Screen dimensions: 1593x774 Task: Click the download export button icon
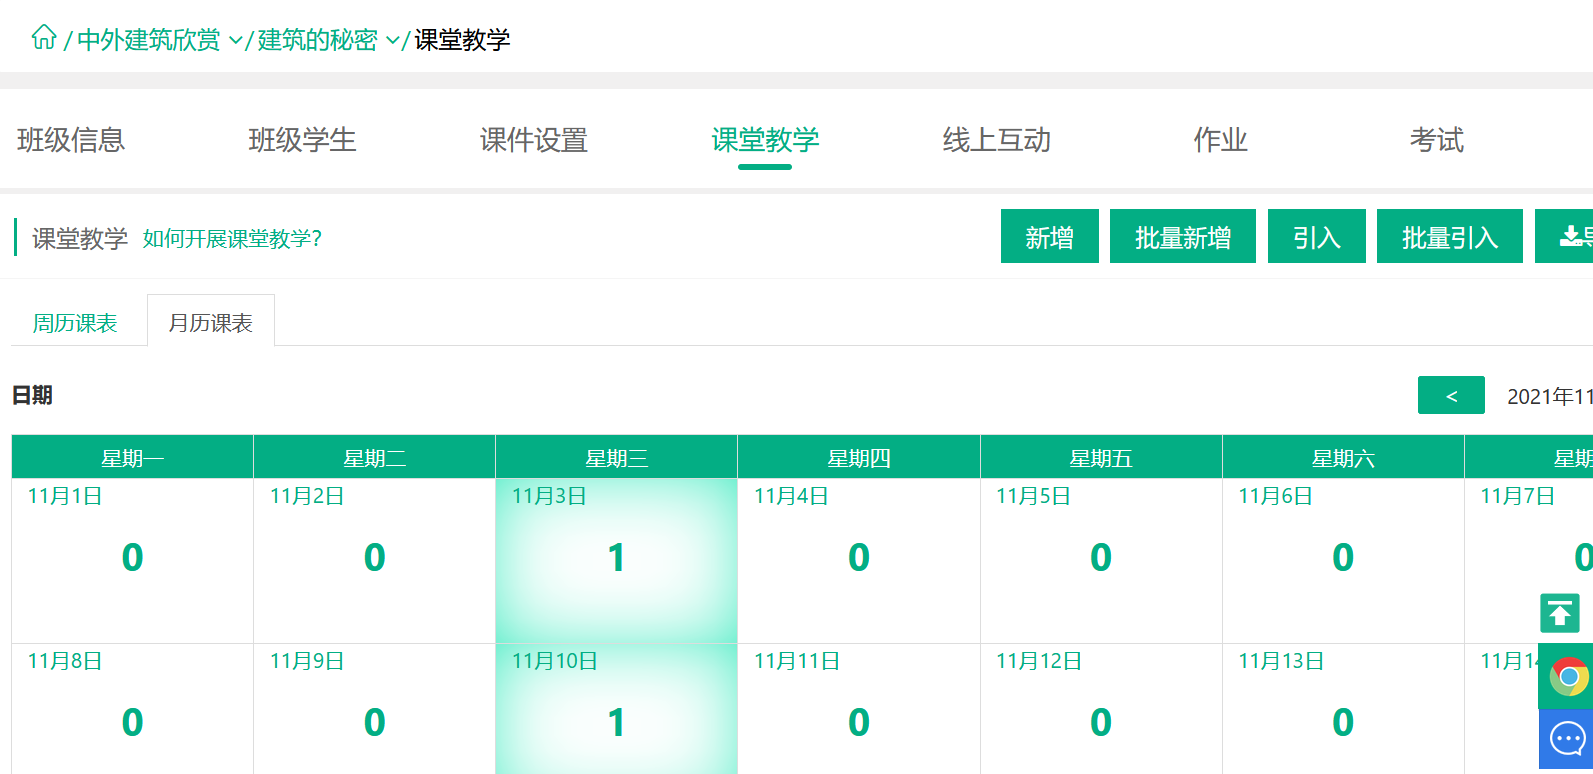pos(1572,237)
